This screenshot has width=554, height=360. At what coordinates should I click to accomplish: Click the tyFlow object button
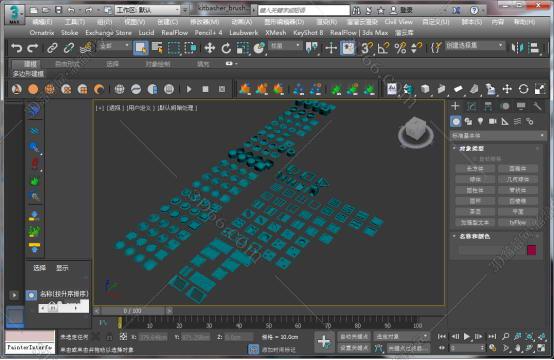[518, 222]
